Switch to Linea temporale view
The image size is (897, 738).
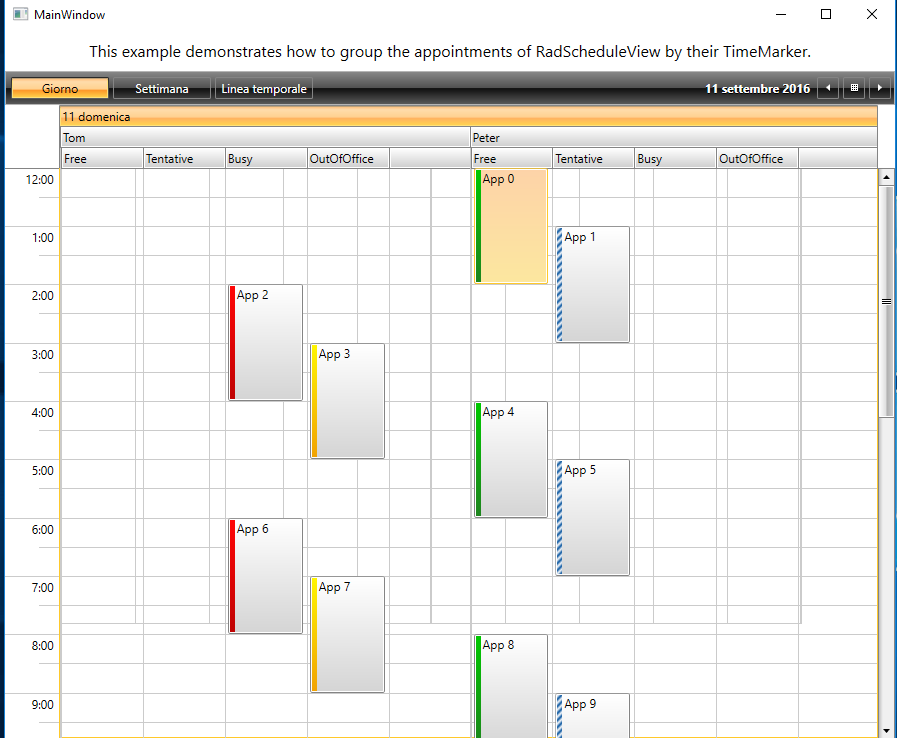click(x=264, y=89)
